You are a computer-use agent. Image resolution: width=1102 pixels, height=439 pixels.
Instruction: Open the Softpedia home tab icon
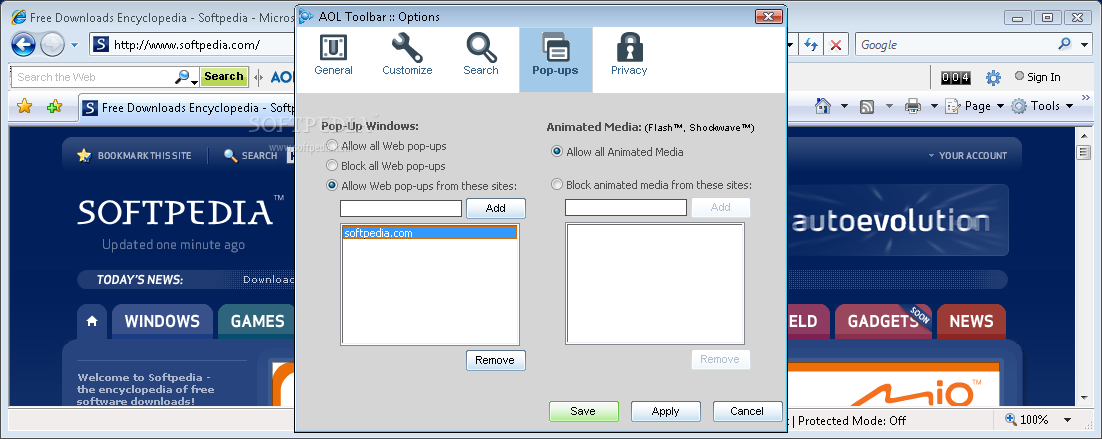(x=92, y=322)
